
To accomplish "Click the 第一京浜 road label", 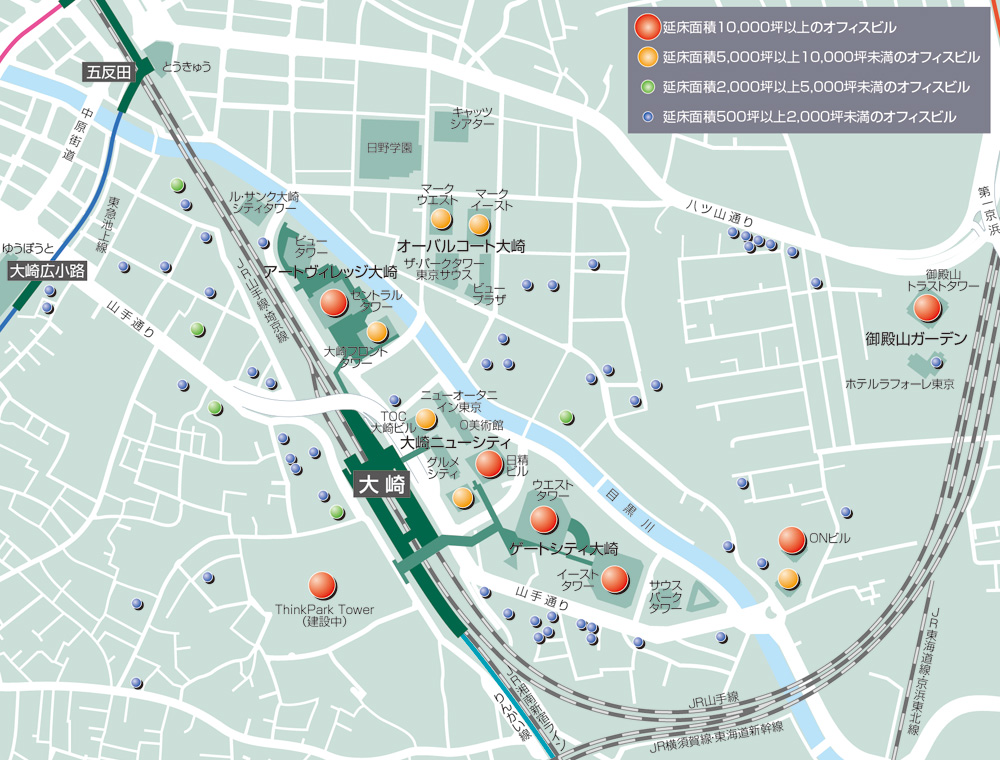I will click(x=987, y=212).
